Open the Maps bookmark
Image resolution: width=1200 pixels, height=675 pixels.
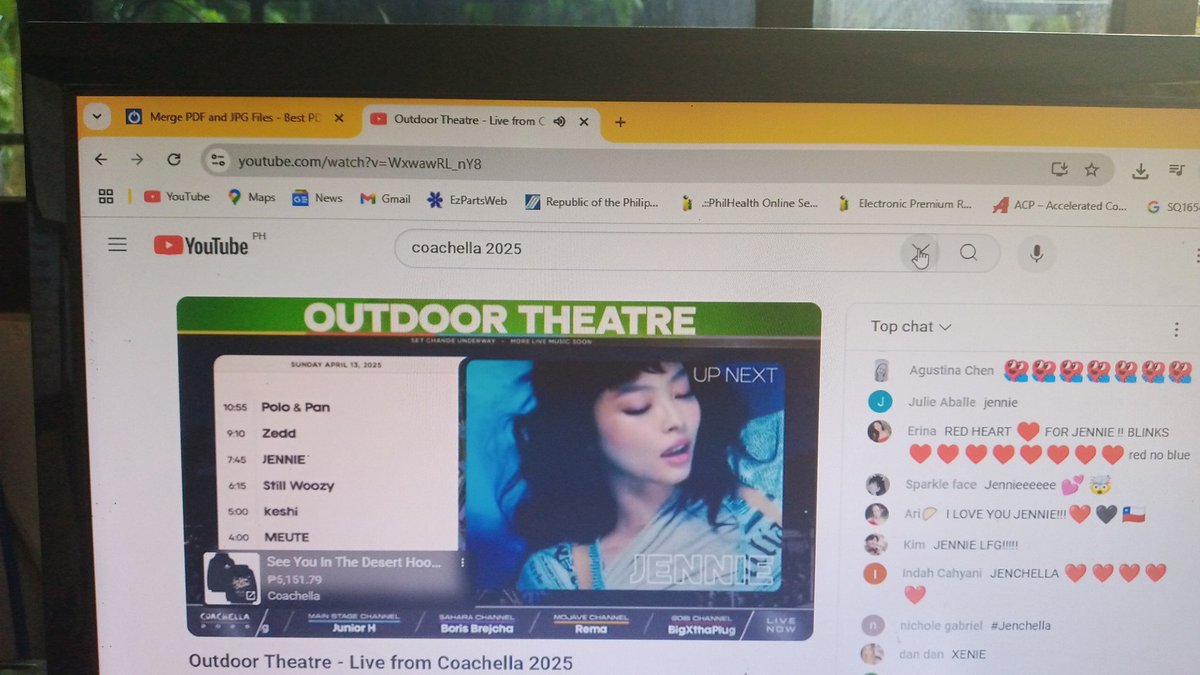click(x=252, y=197)
